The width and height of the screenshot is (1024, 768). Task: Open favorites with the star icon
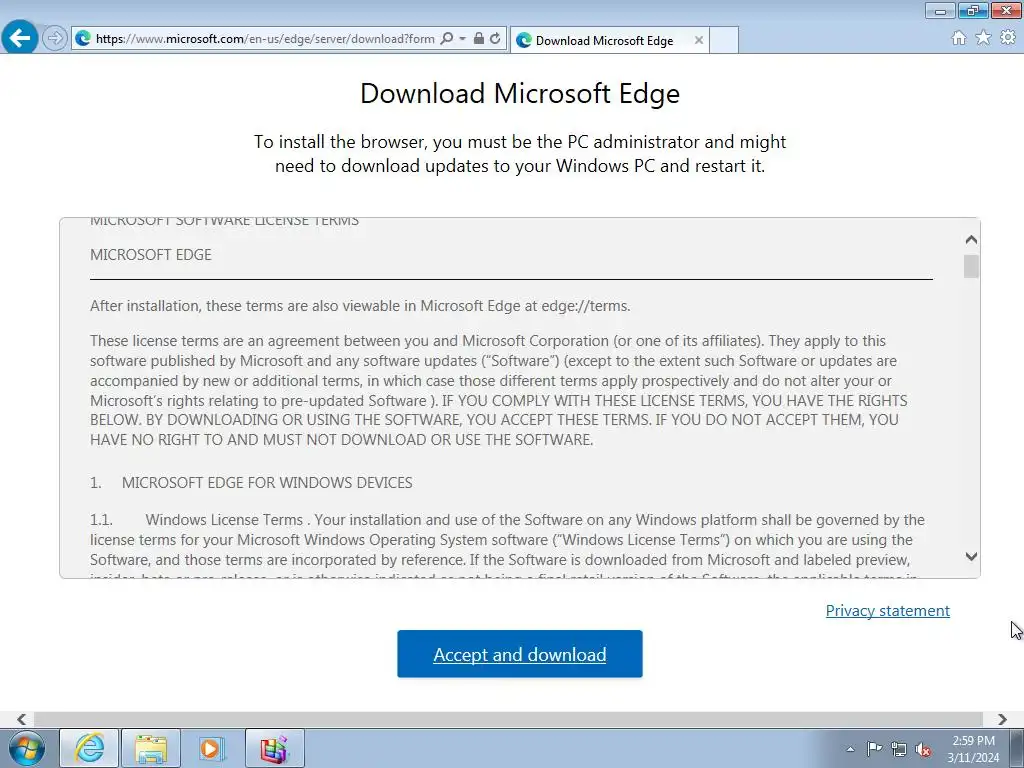983,38
